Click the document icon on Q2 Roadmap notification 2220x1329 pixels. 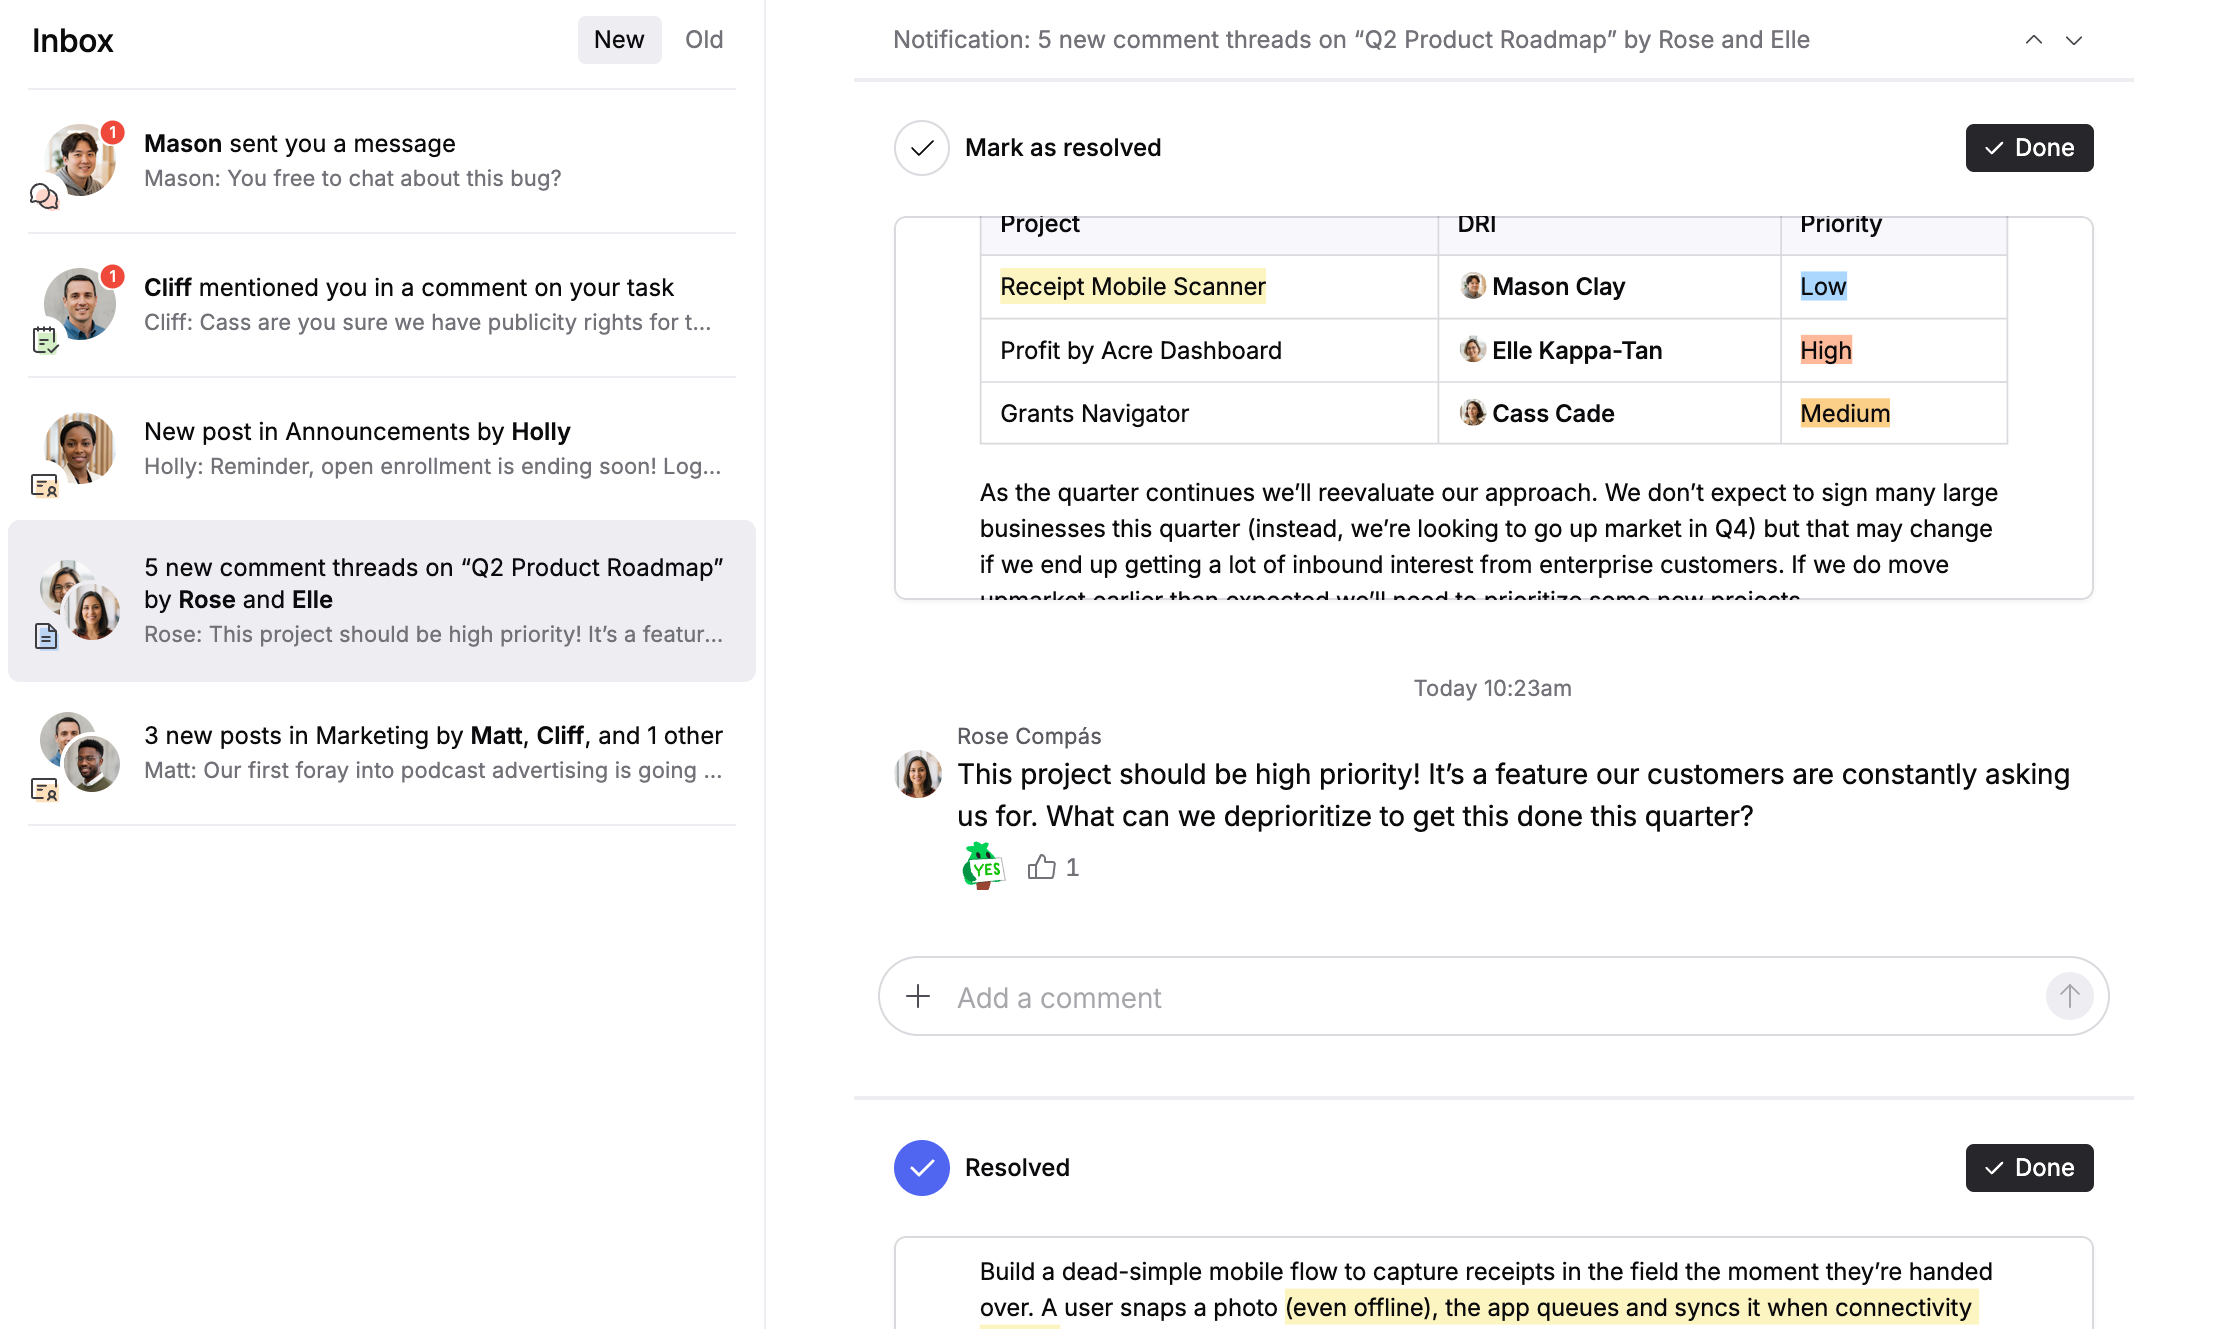[x=46, y=636]
